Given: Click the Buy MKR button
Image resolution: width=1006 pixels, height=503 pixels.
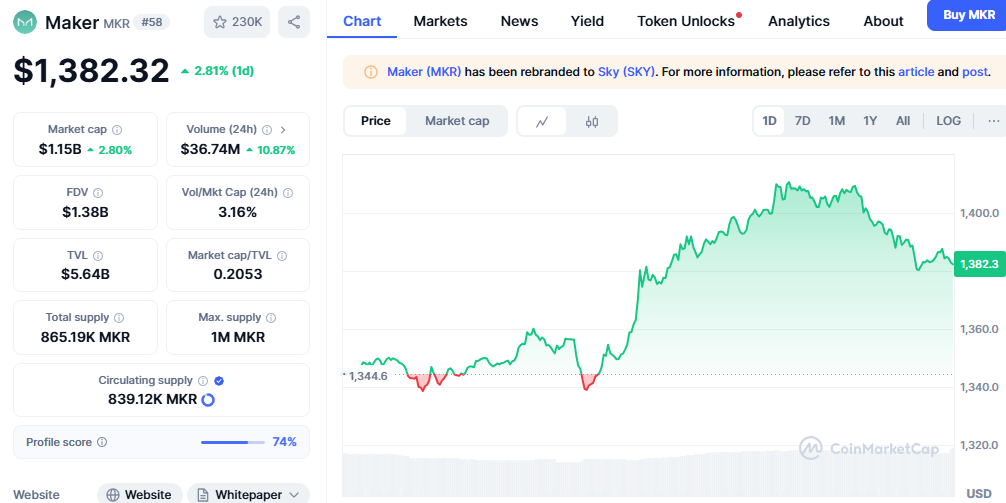Looking at the screenshot, I should 967,15.
